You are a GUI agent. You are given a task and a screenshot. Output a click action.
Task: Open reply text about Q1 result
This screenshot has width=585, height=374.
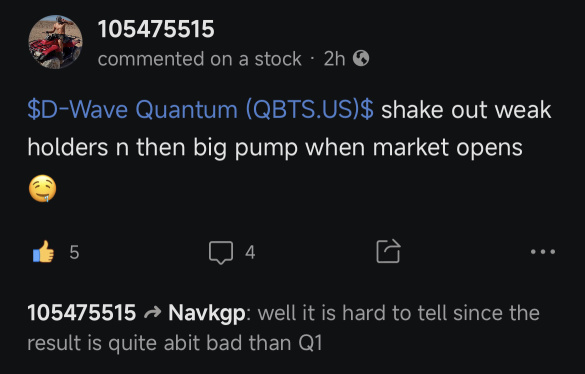(x=284, y=328)
